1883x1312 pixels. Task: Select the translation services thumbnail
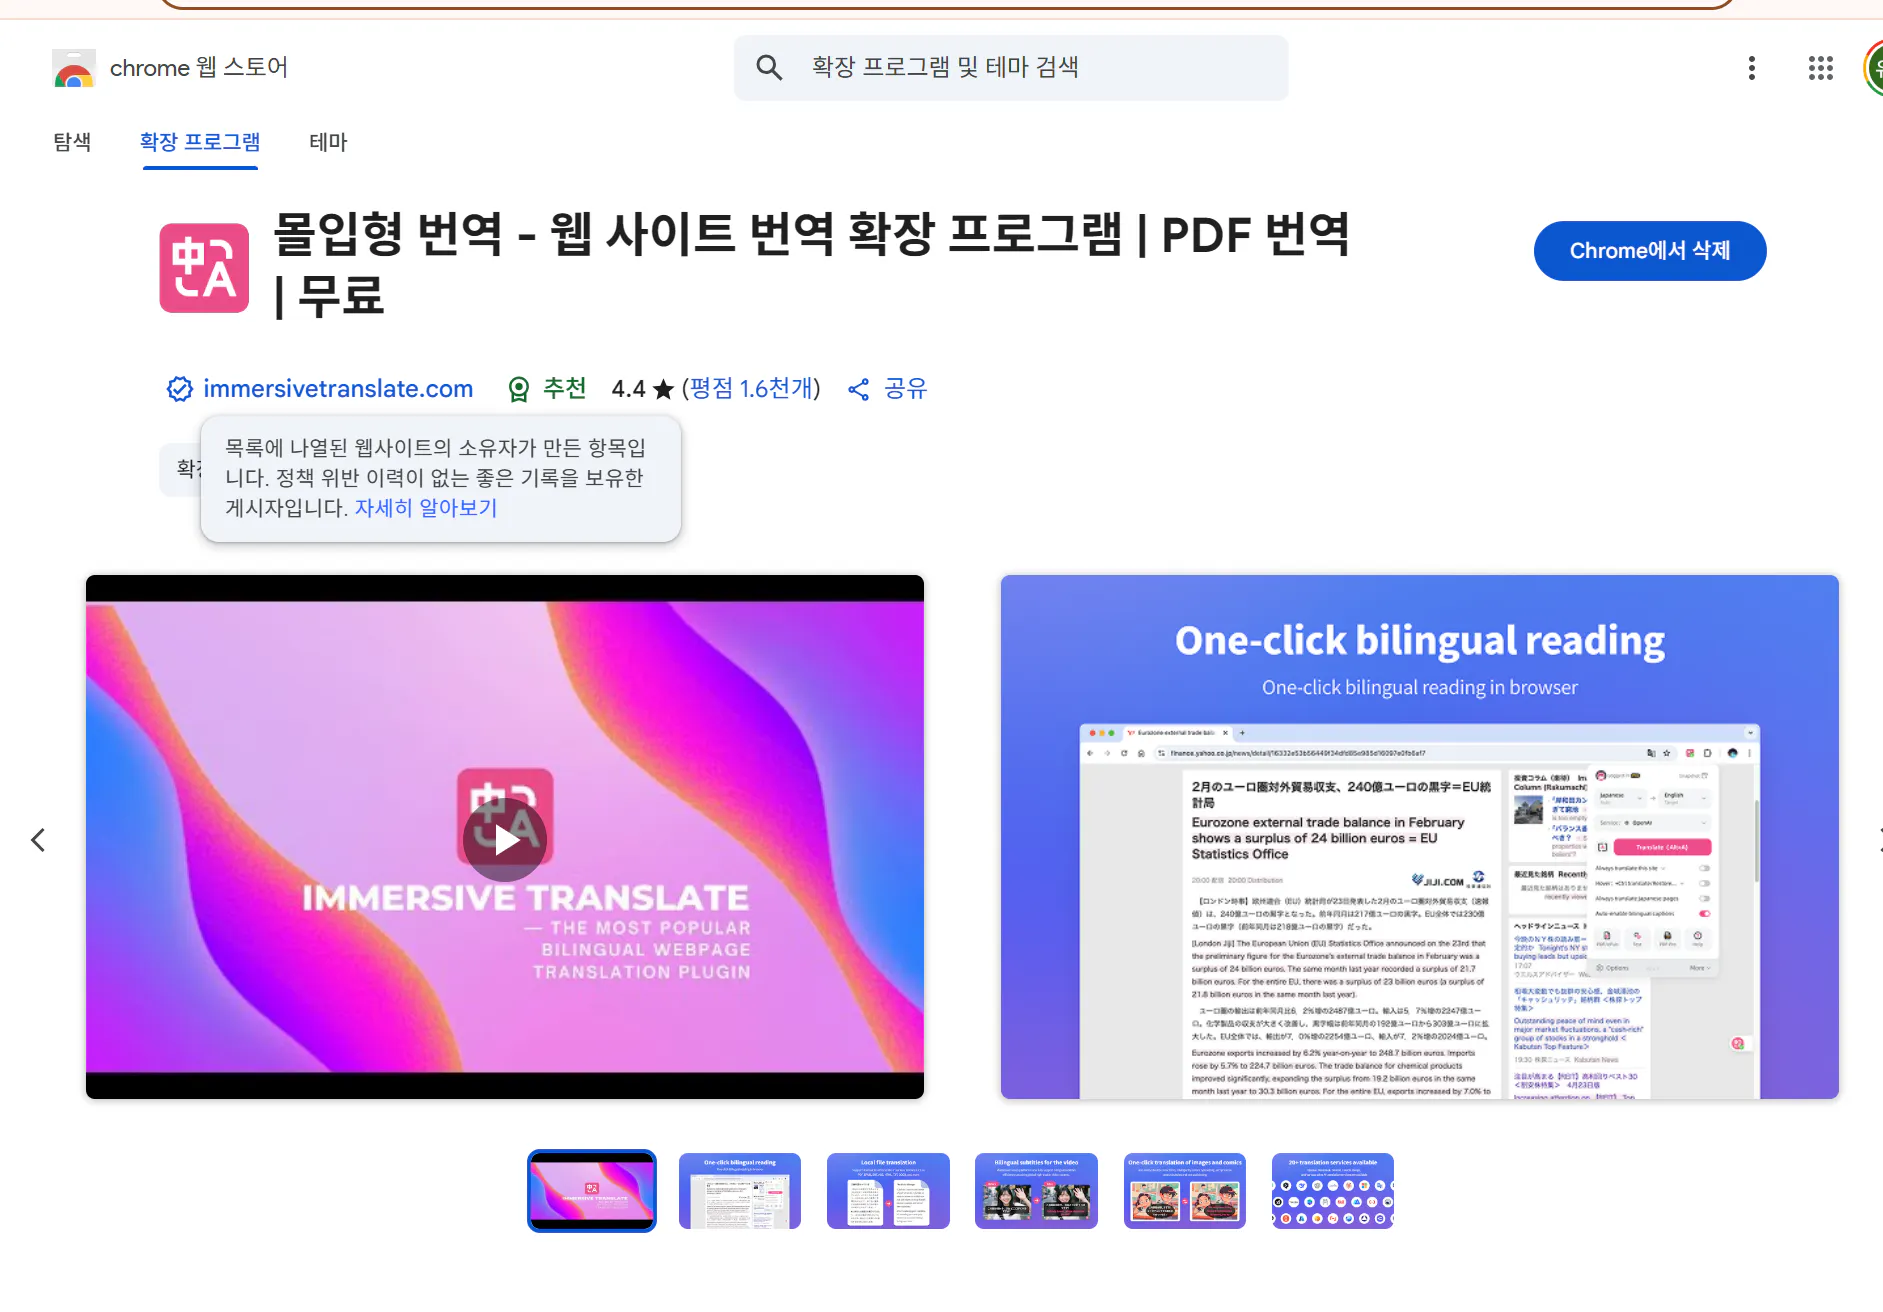tap(1333, 1191)
